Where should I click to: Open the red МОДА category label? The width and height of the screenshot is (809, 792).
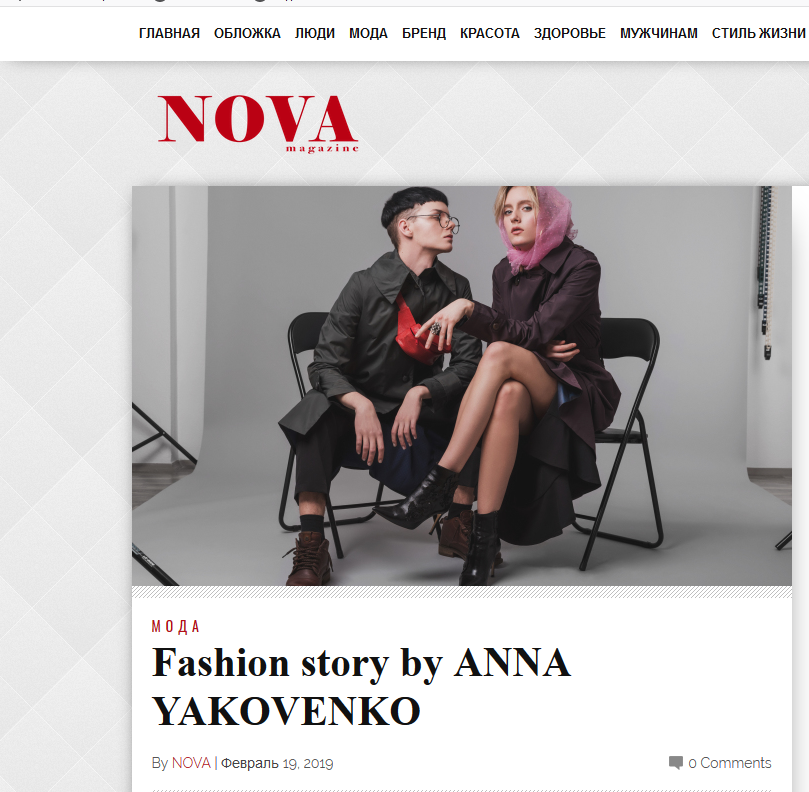[x=175, y=626]
